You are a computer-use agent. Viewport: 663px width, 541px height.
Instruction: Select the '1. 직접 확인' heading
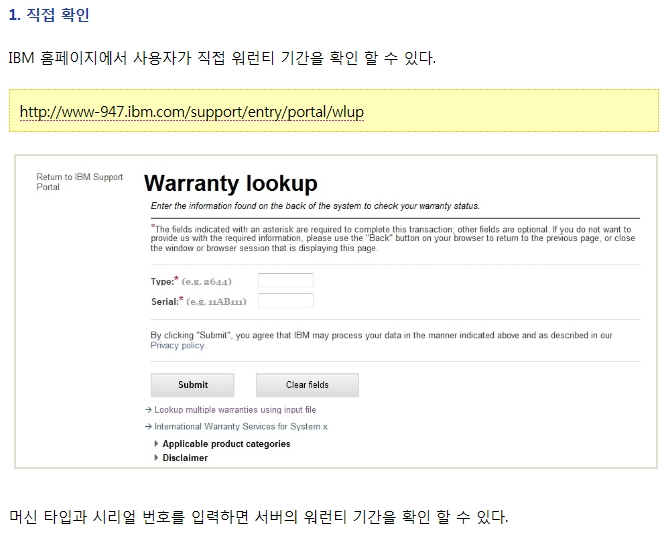(49, 15)
